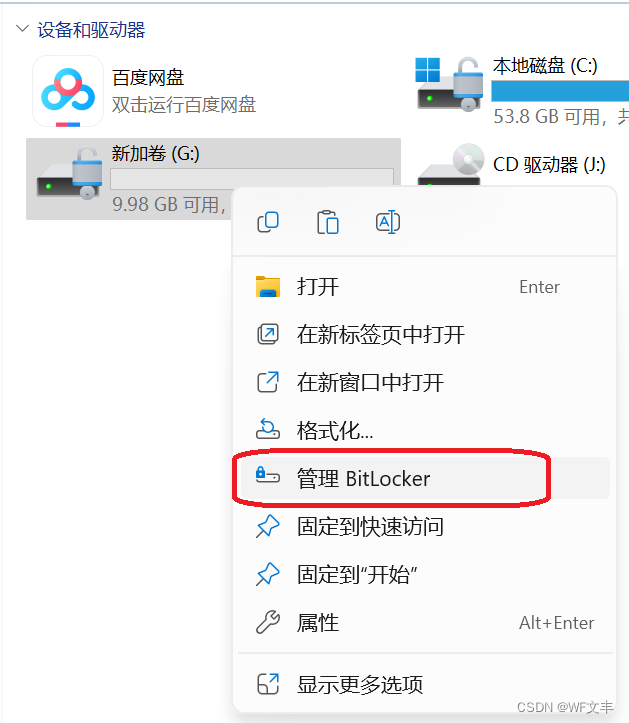
Task: Click the blue usage bar of Local Disk (C:)
Action: coord(560,91)
